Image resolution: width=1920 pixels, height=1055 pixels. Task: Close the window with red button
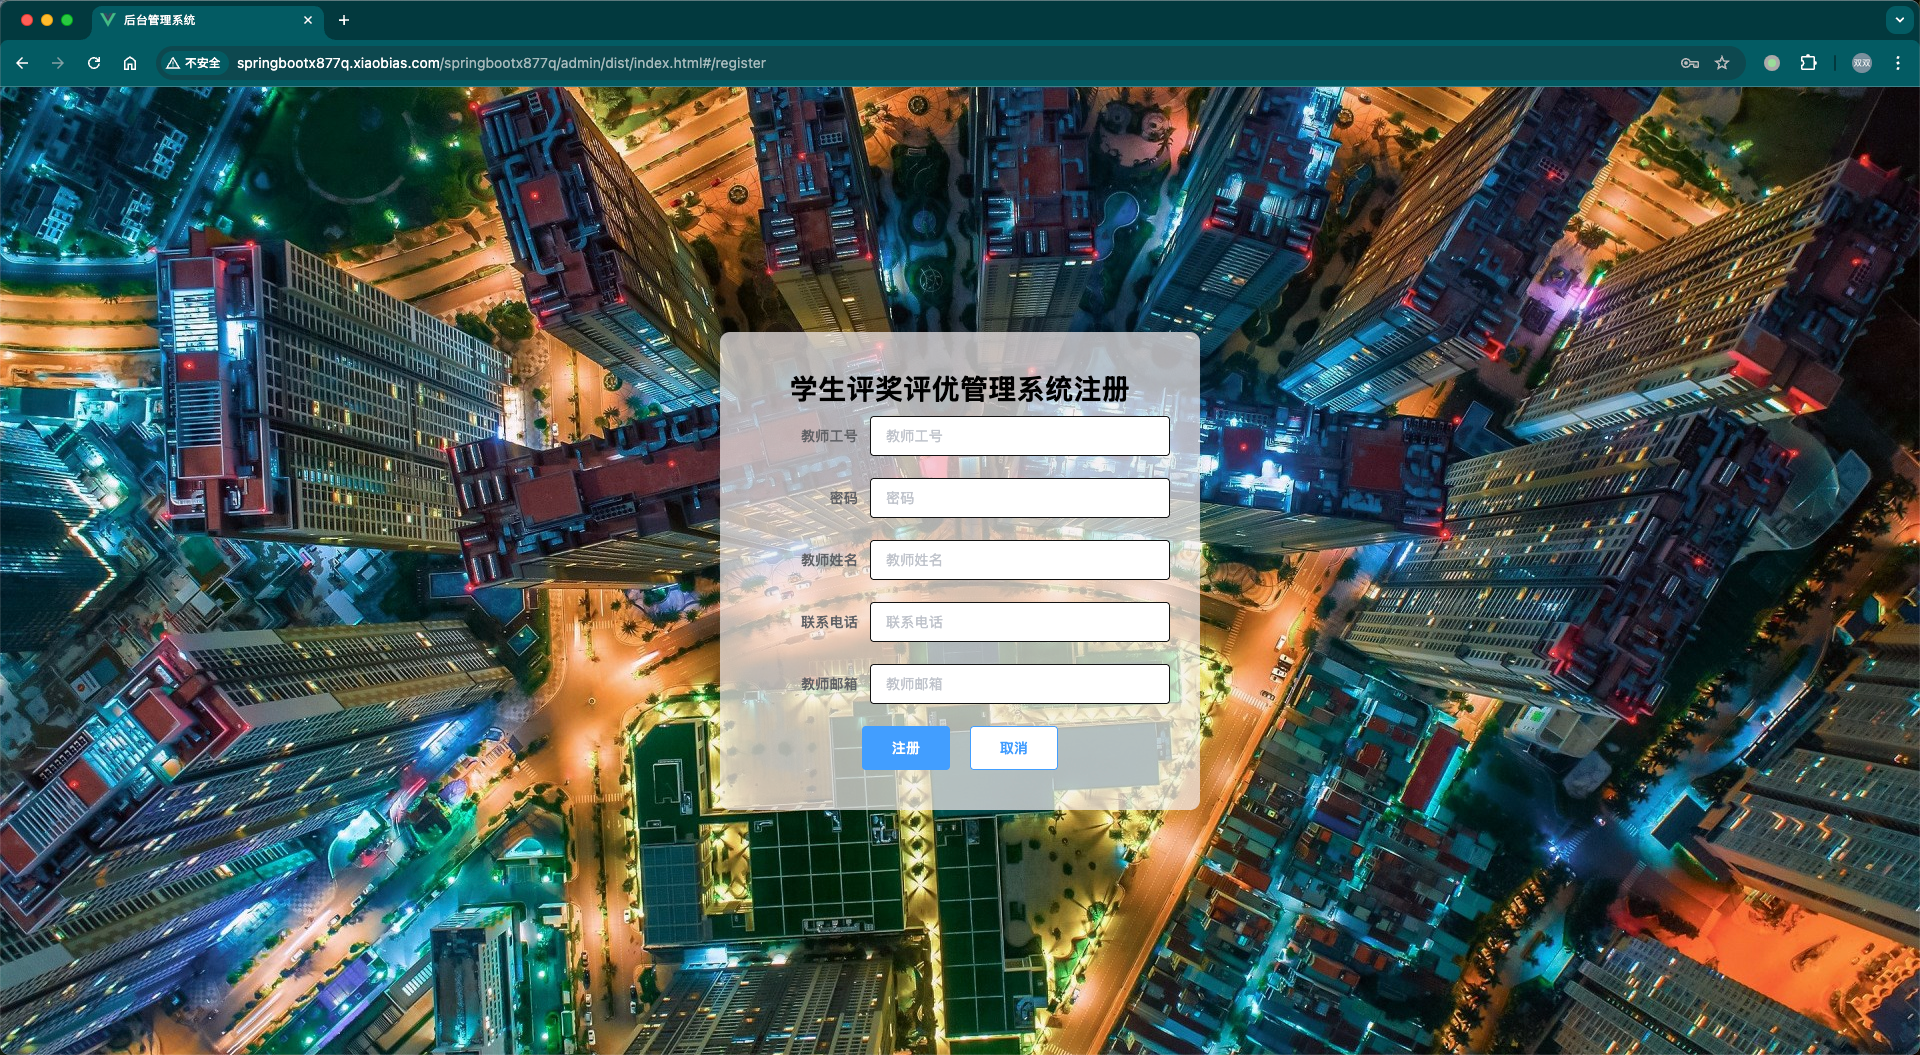point(27,20)
